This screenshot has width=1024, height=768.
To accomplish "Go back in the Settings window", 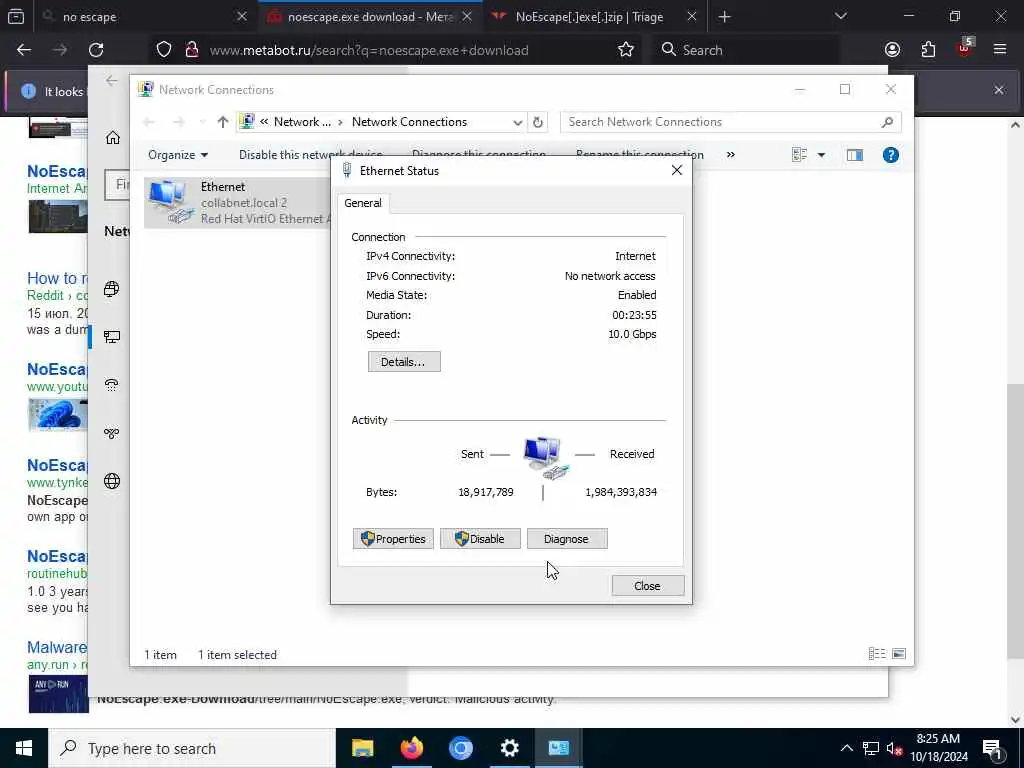I will [x=112, y=81].
